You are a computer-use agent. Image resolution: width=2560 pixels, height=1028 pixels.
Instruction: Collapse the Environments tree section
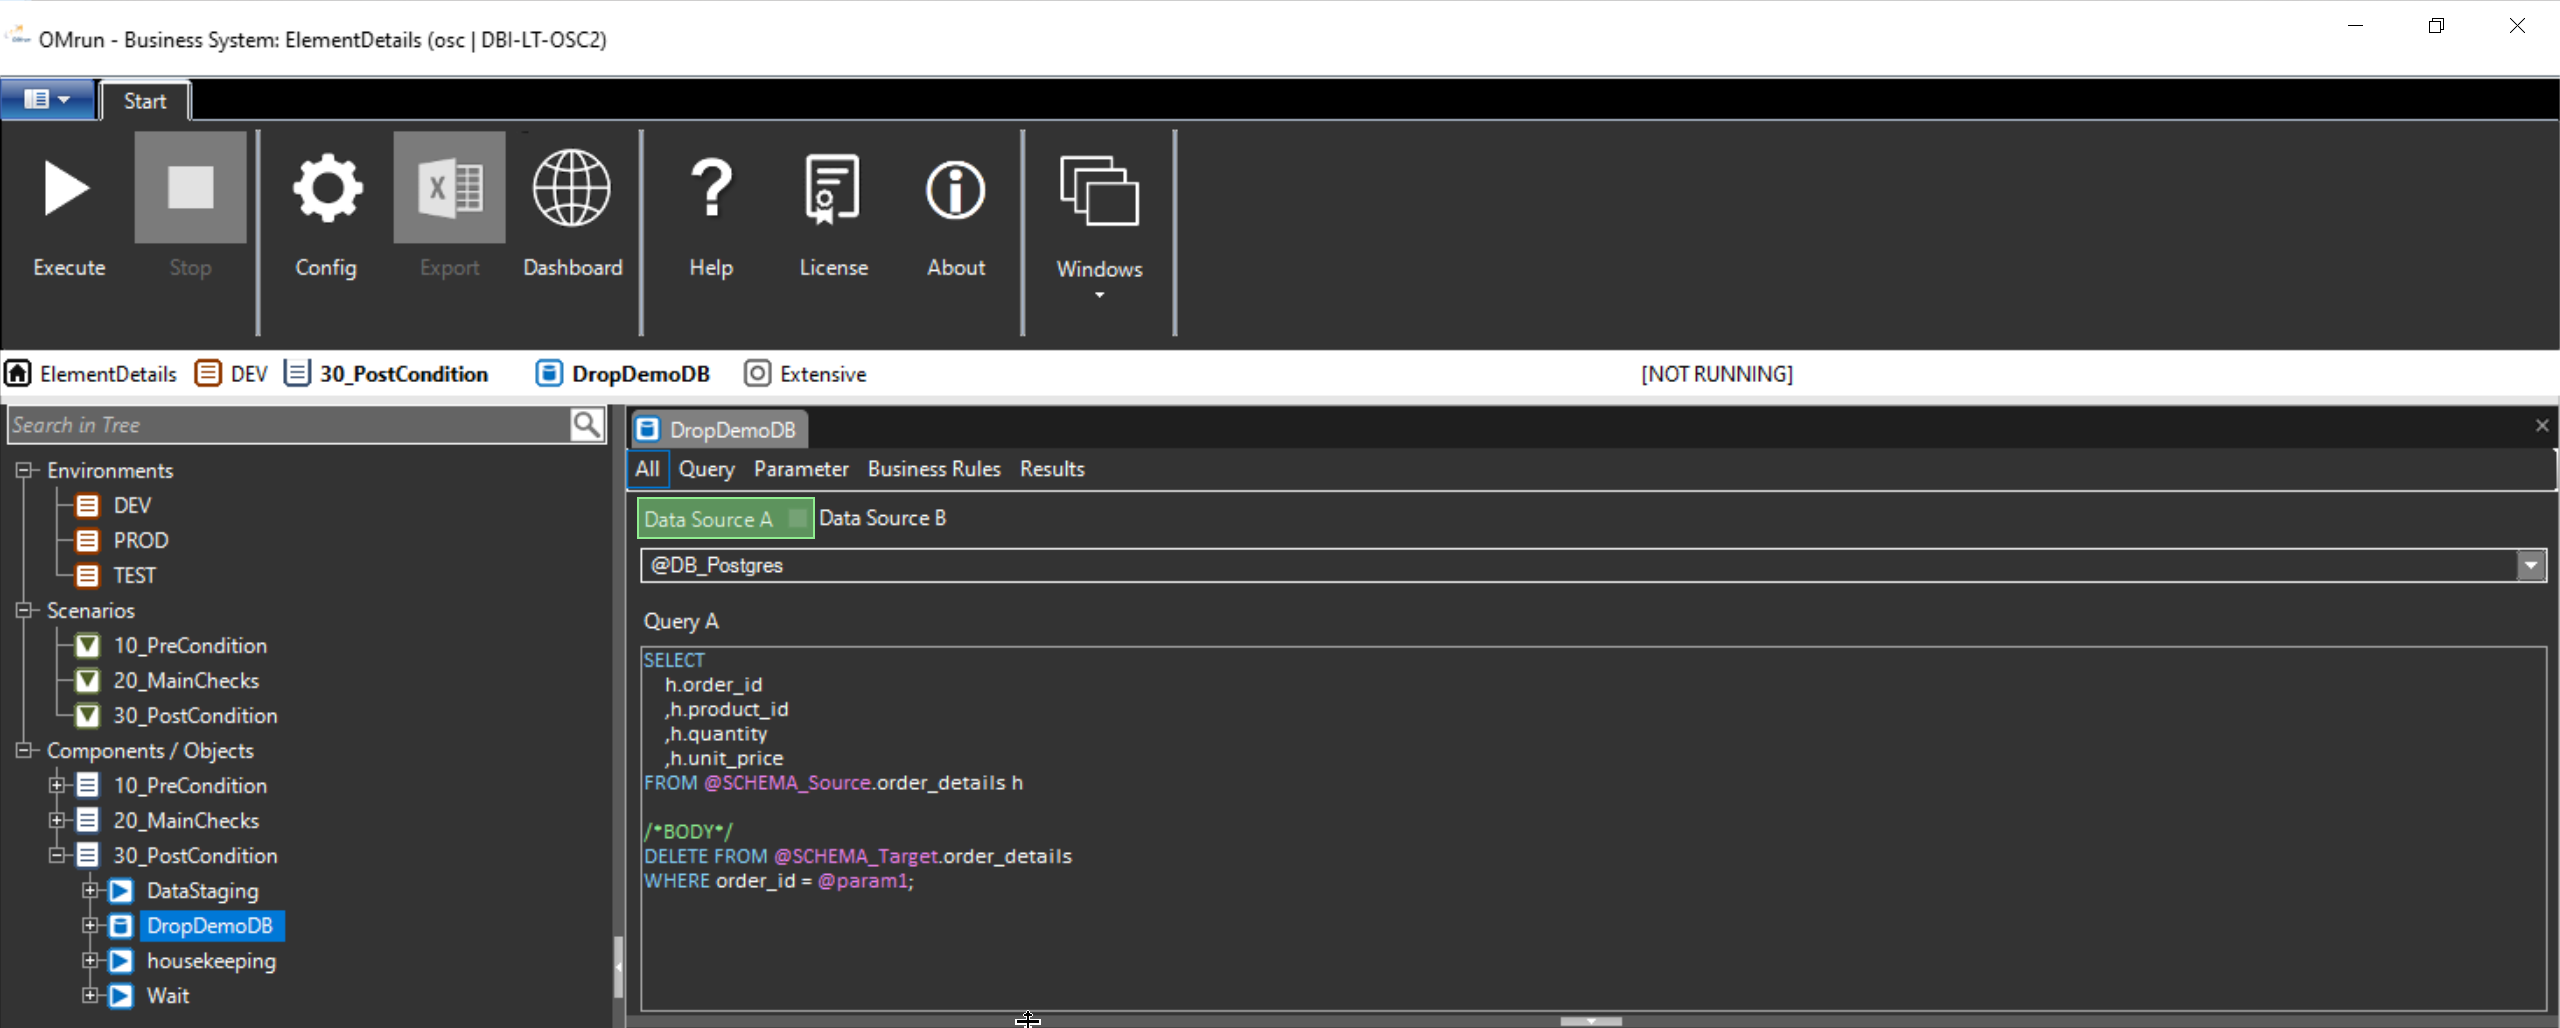point(22,470)
